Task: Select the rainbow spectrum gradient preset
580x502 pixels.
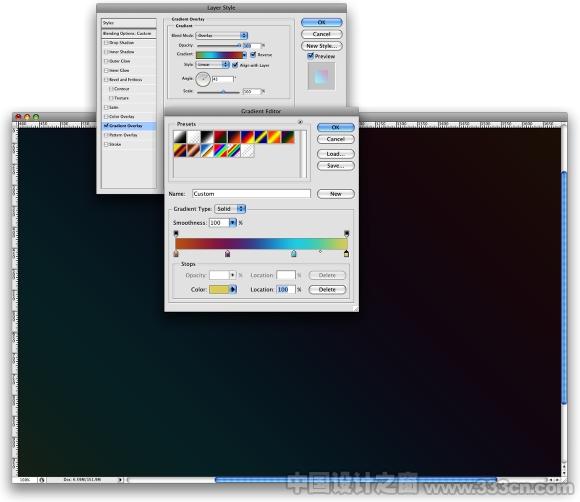Action: 220,151
